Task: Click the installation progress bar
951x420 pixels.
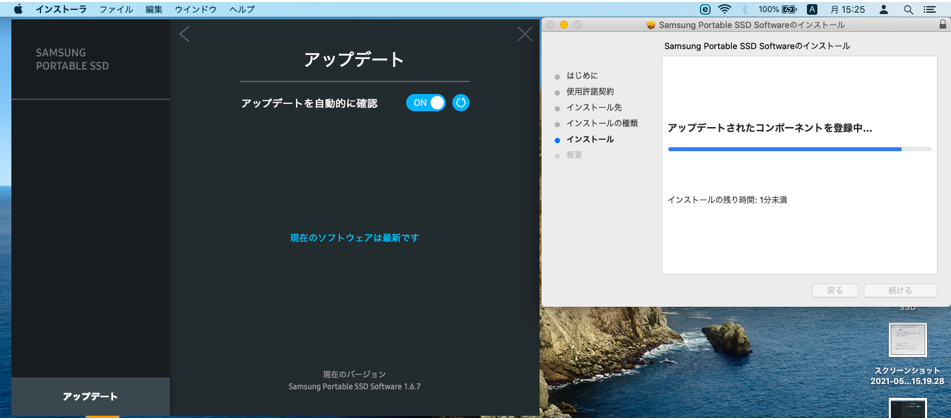Action: (x=799, y=149)
